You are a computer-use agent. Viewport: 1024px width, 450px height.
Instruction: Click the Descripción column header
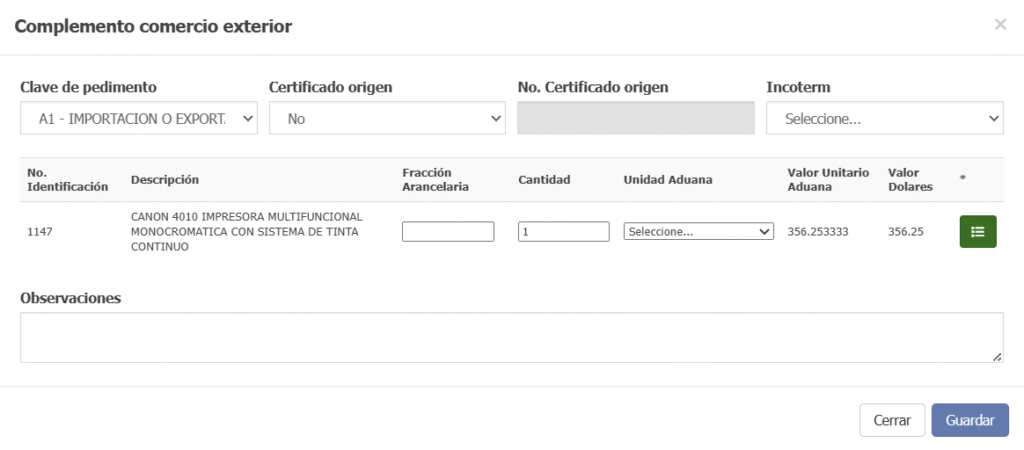165,180
